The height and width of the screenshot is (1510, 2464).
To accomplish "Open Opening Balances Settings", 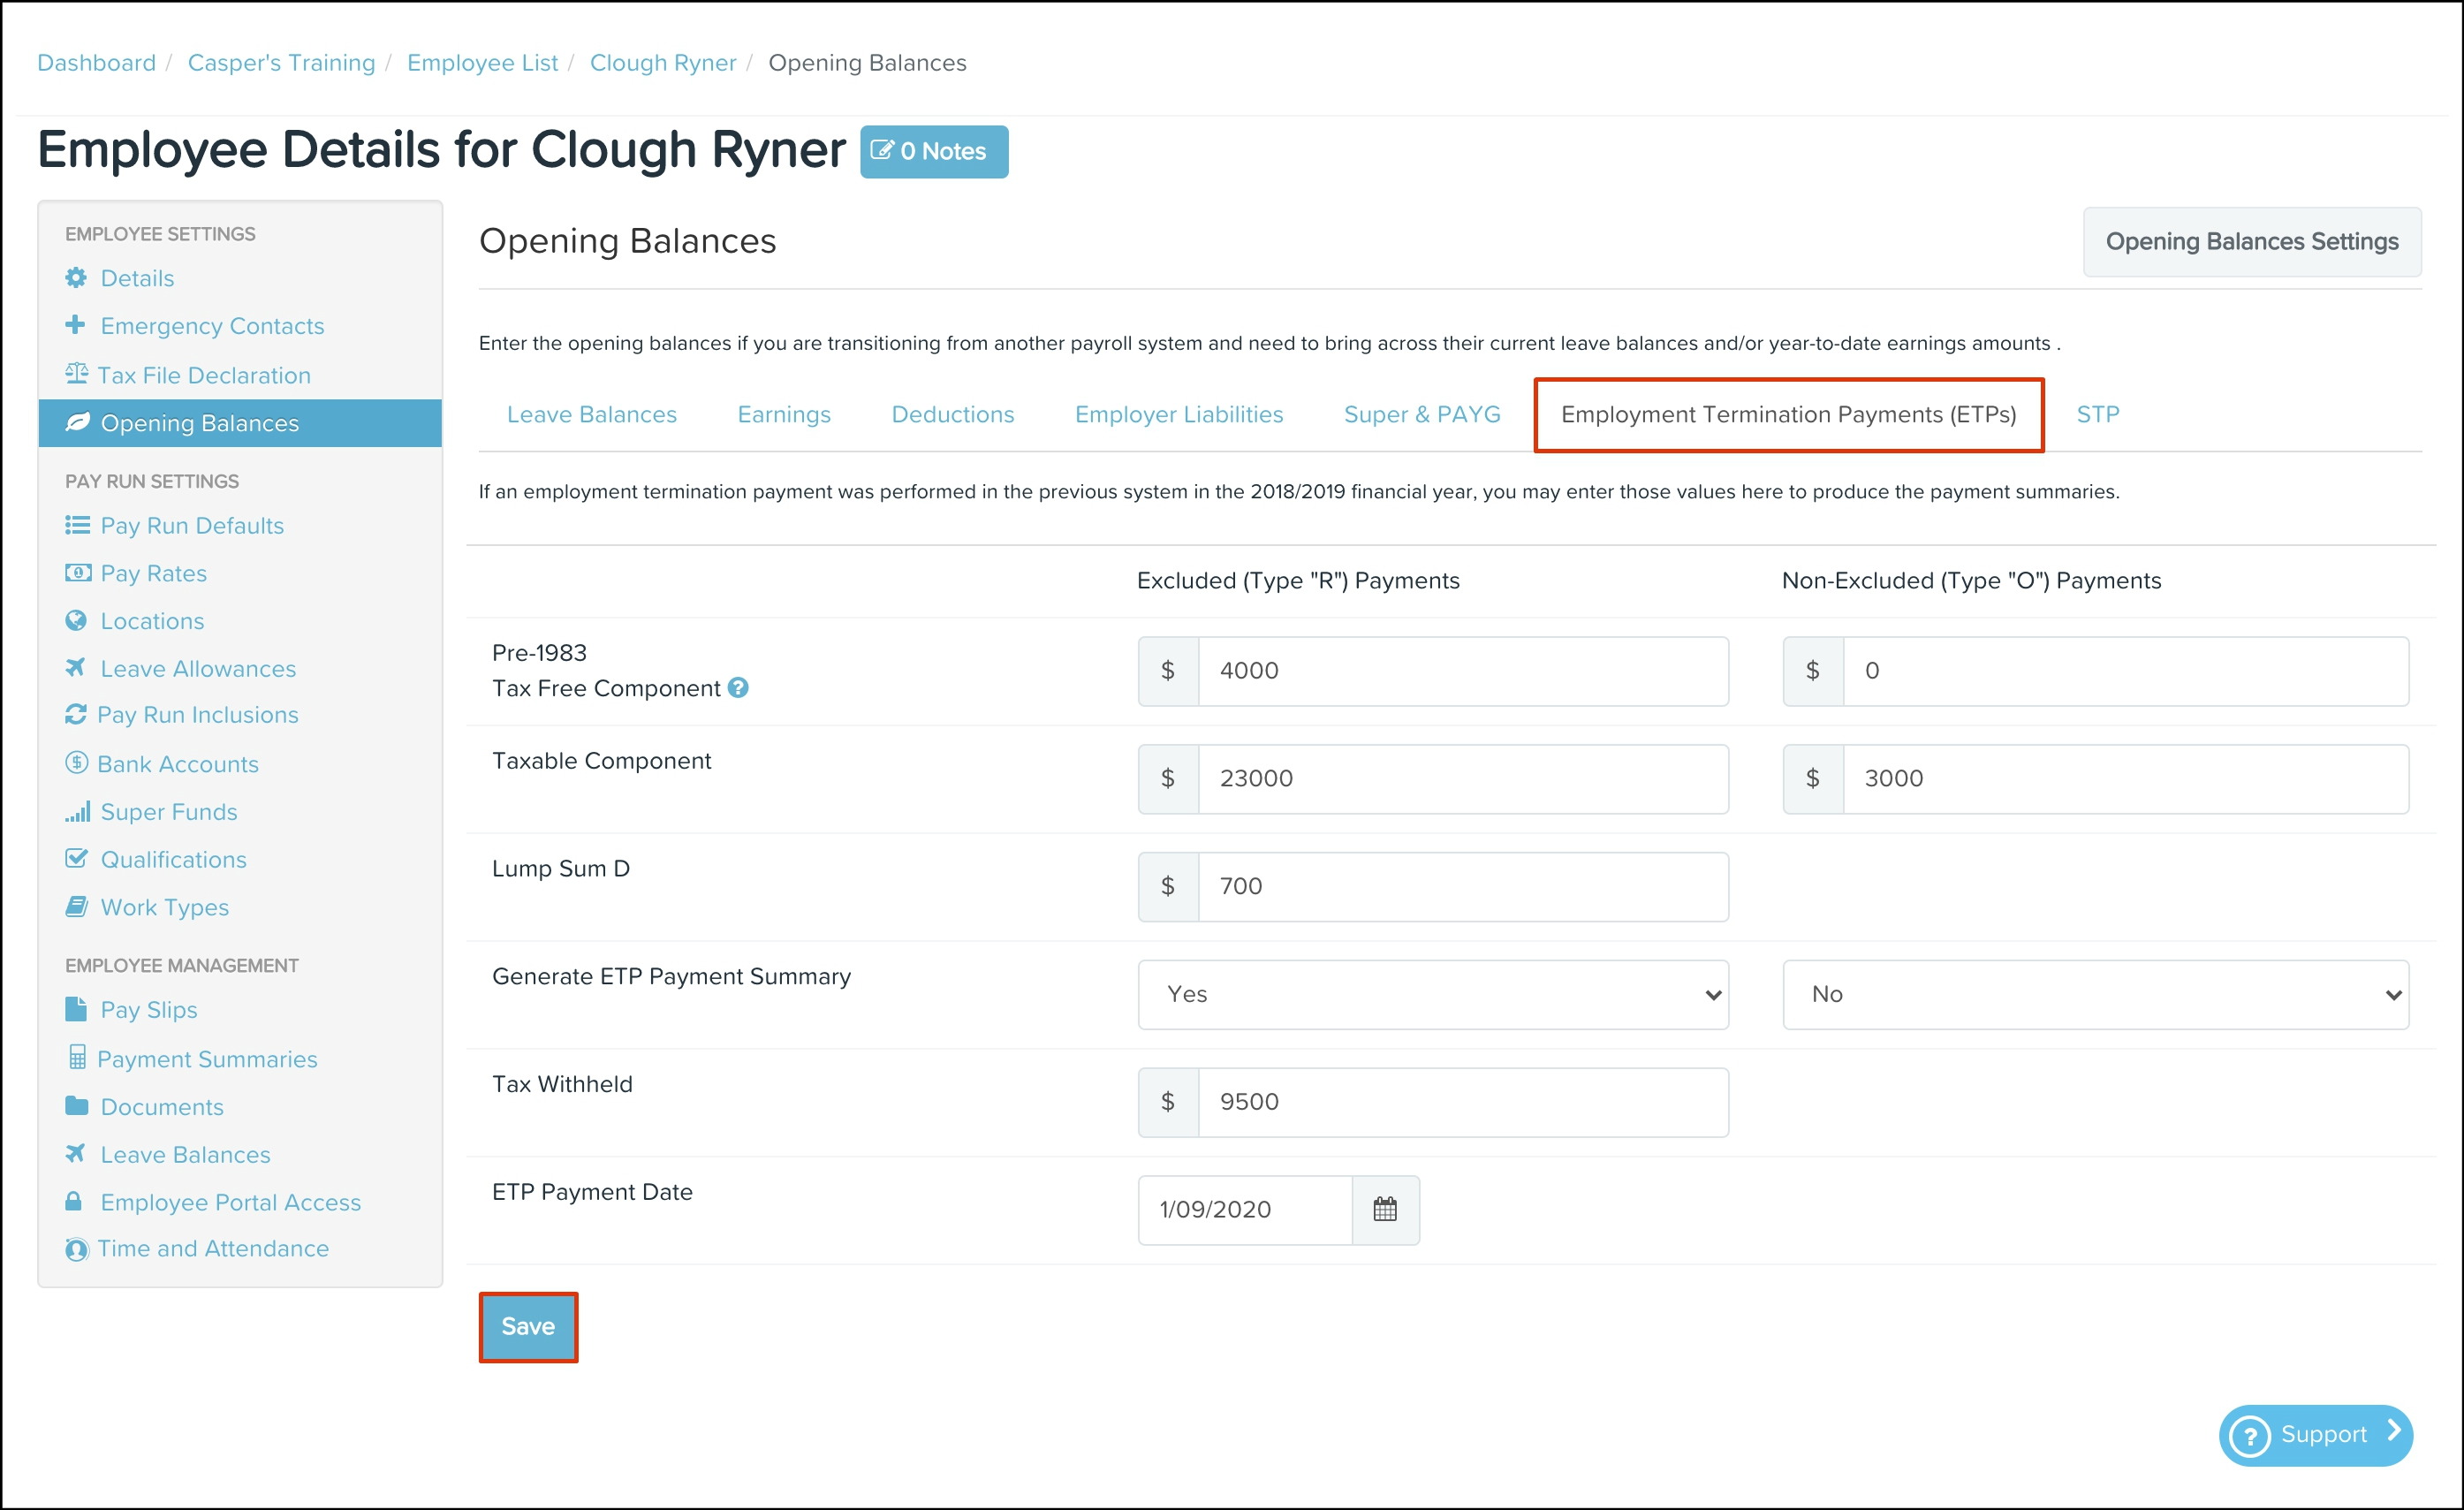I will pyautogui.click(x=2251, y=242).
